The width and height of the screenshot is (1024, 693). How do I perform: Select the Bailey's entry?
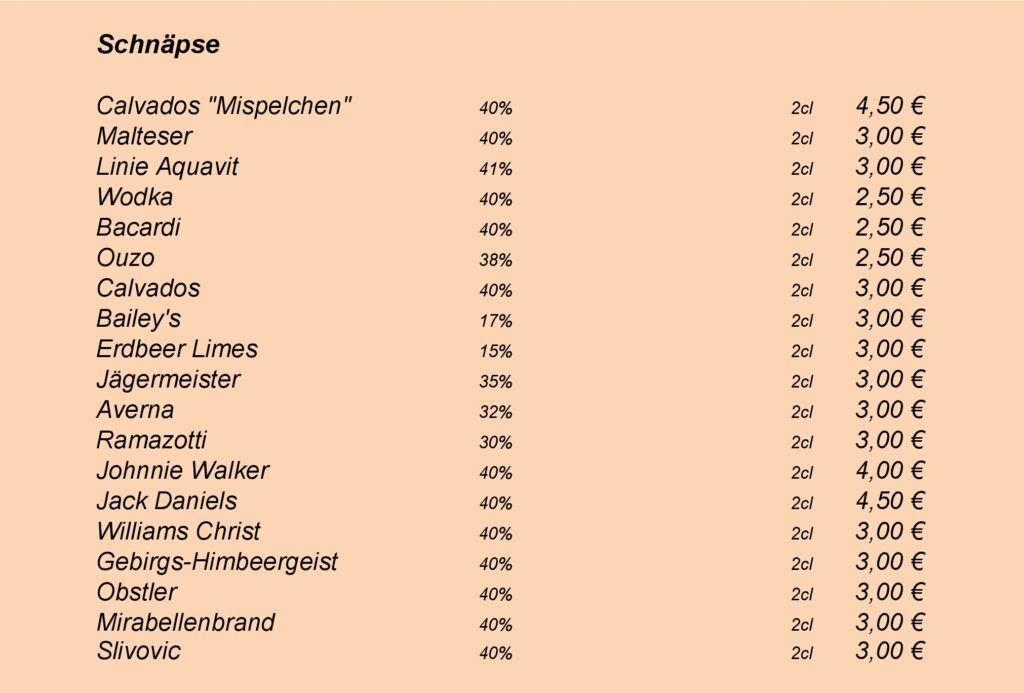(x=138, y=319)
